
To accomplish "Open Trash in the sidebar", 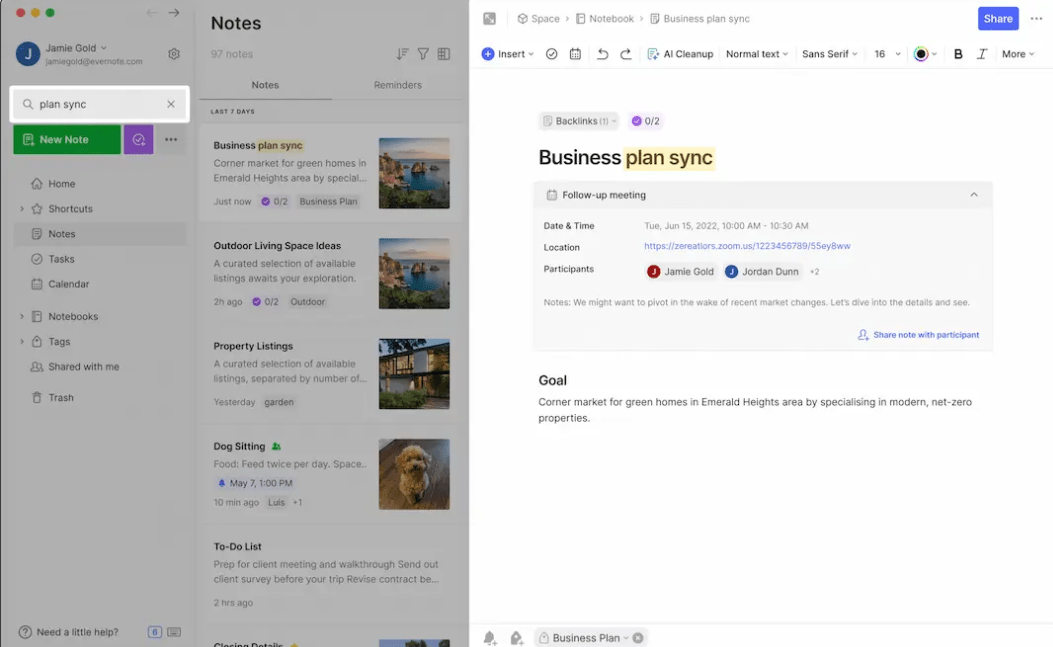I will pos(99,398).
